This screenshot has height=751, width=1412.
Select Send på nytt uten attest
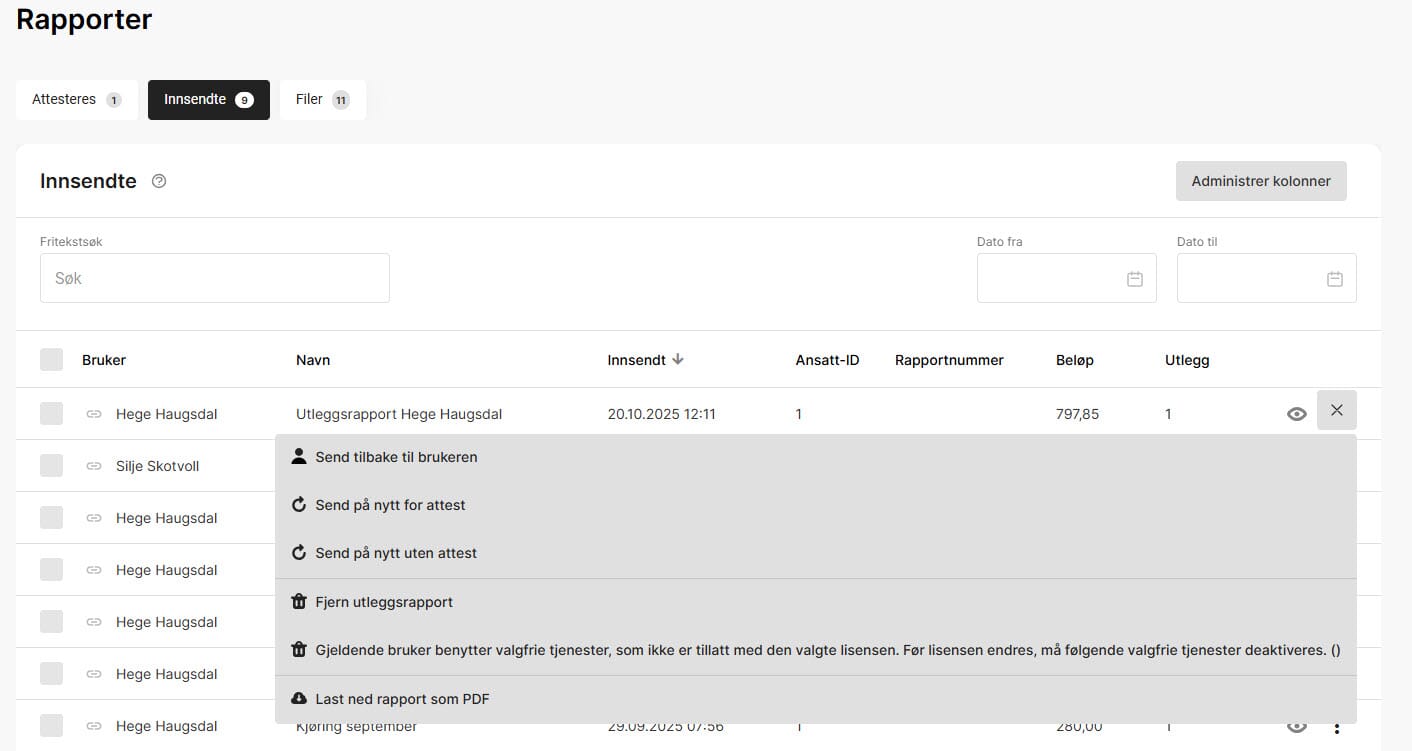tap(396, 553)
